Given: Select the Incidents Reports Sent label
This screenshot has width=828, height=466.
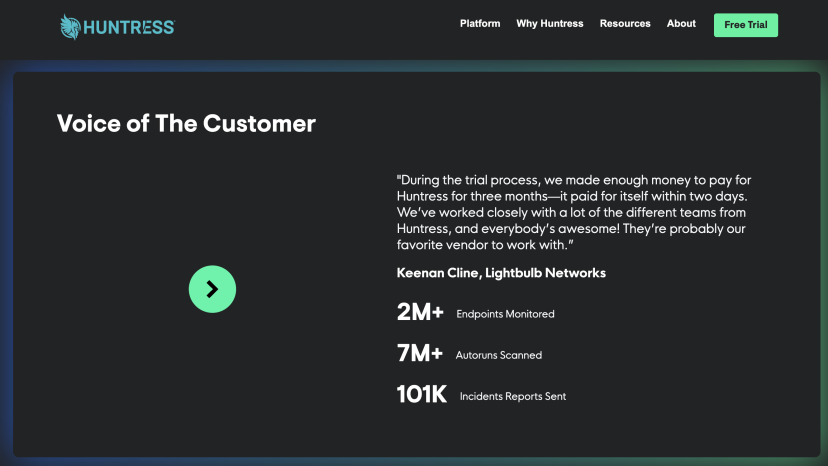Looking at the screenshot, I should [x=512, y=397].
